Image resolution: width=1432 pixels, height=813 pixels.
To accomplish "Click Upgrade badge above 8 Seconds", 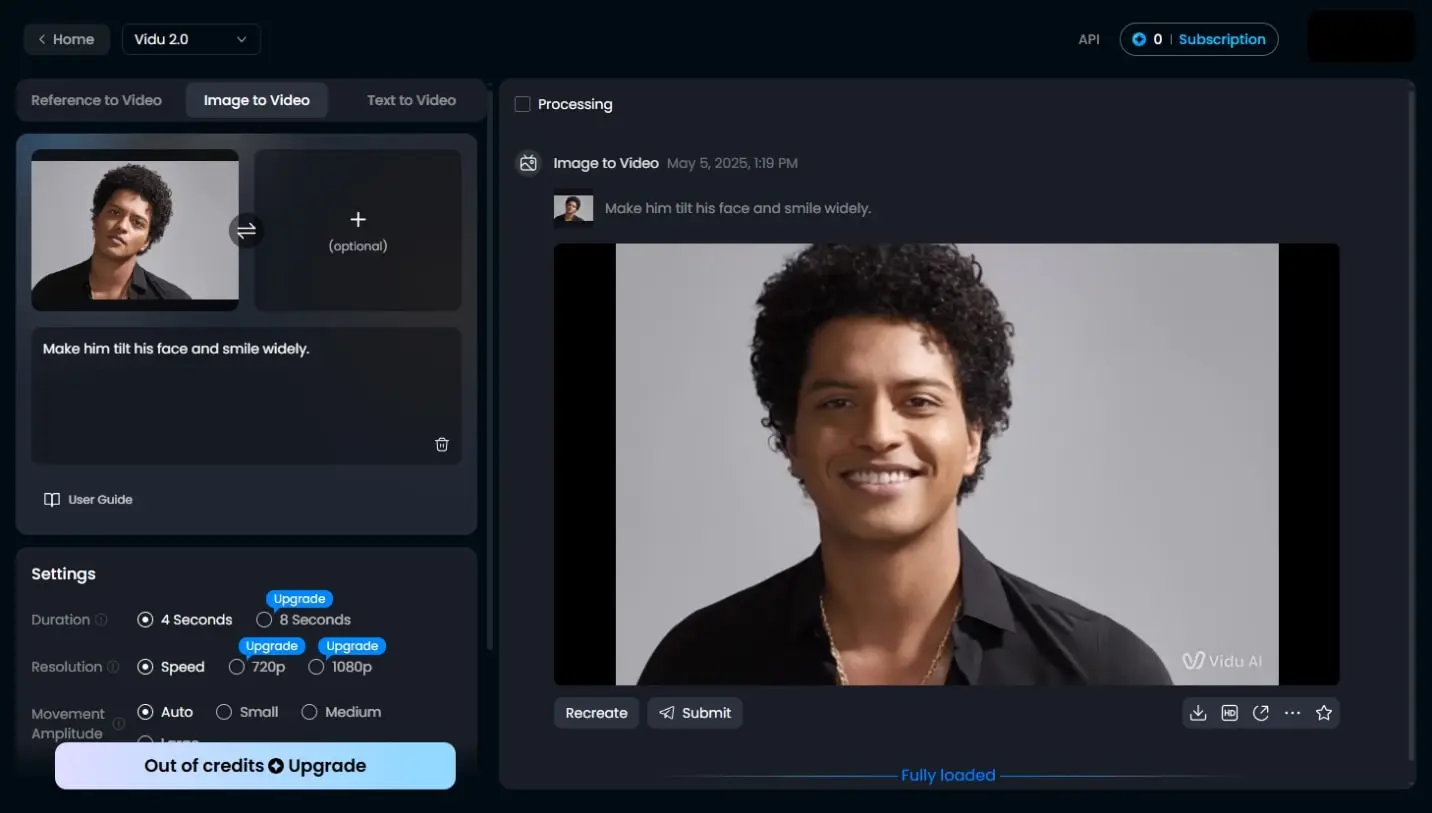I will point(299,599).
